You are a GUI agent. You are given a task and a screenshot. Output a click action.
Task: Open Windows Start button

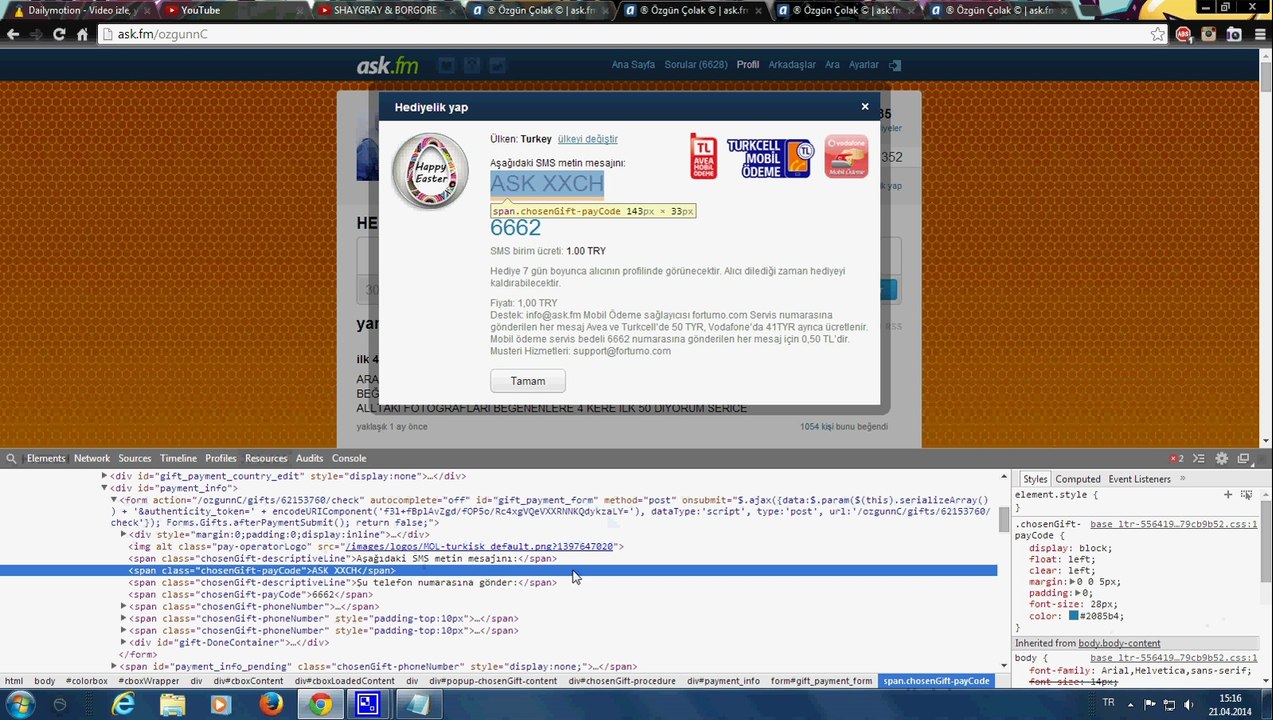point(20,704)
